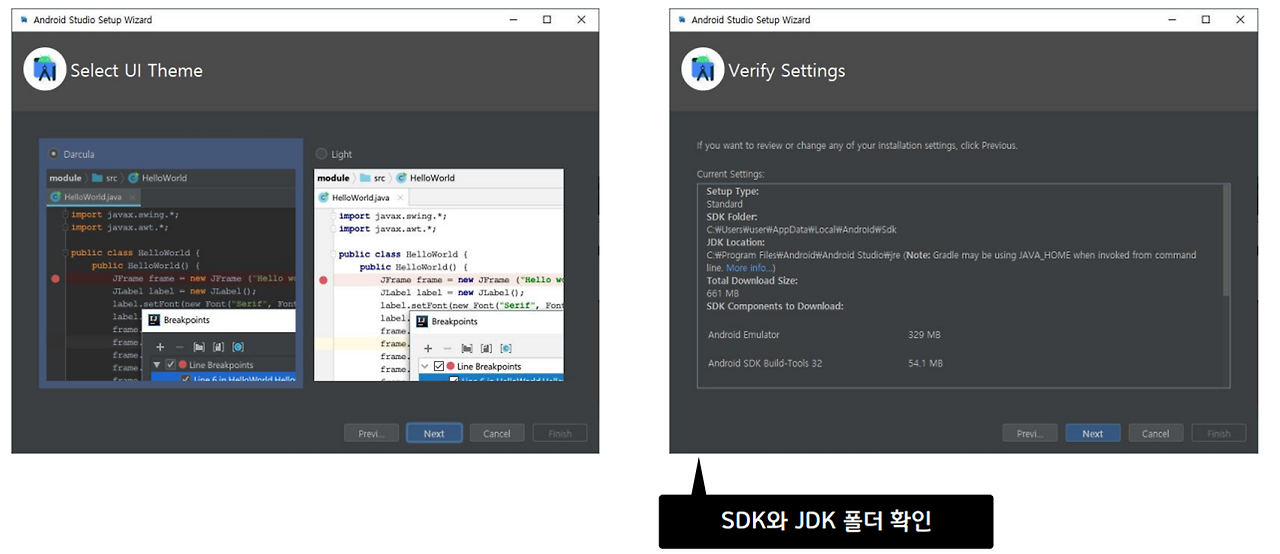Toggle Line Breakpoints checkbox in Light preview
This screenshot has width=1280, height=554.
(x=438, y=367)
